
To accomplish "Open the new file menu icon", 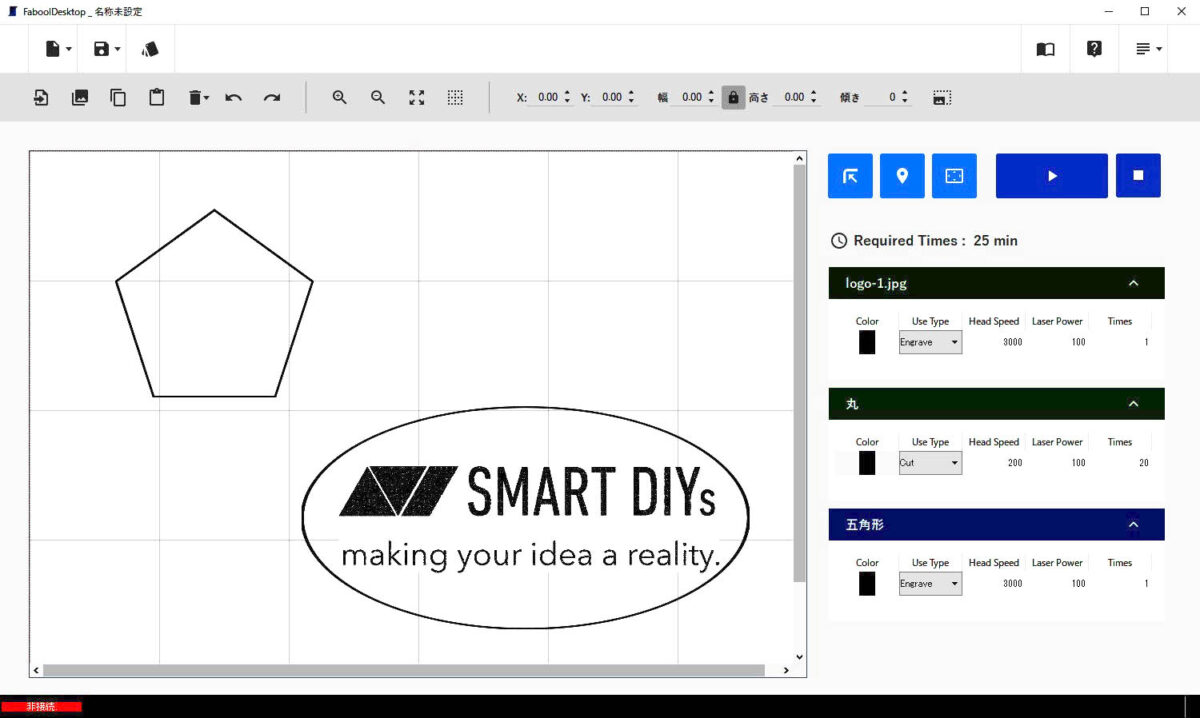I will click(x=58, y=49).
